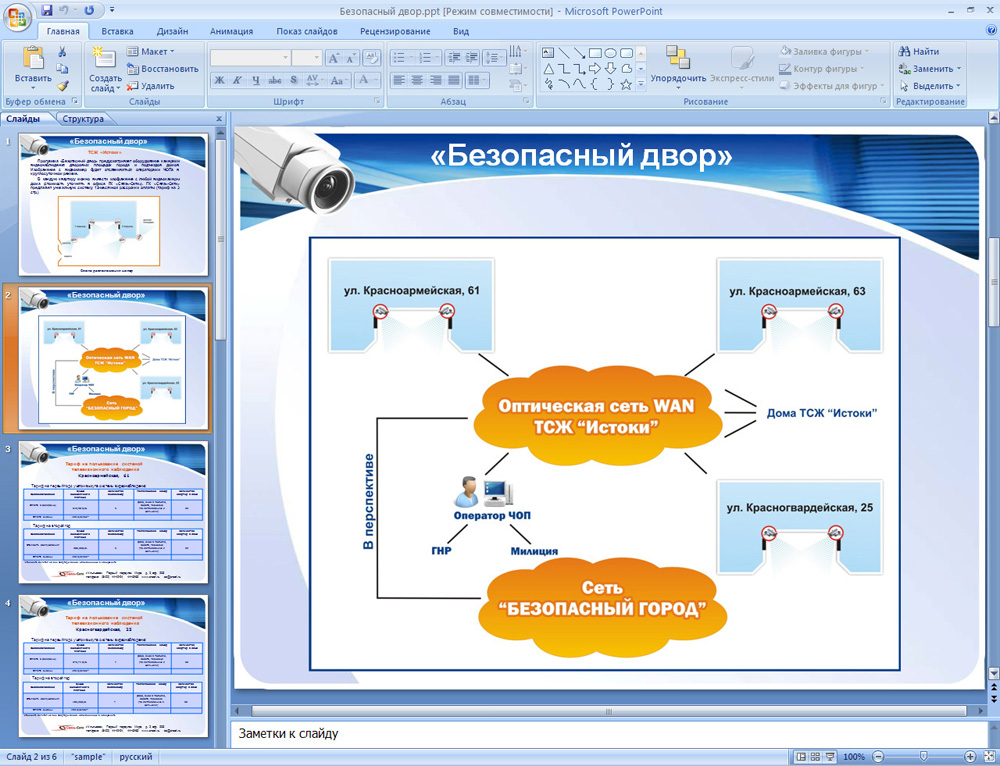Switch to the Вставка ribbon tab
Viewport: 1000px width, 766px height.
click(x=117, y=31)
